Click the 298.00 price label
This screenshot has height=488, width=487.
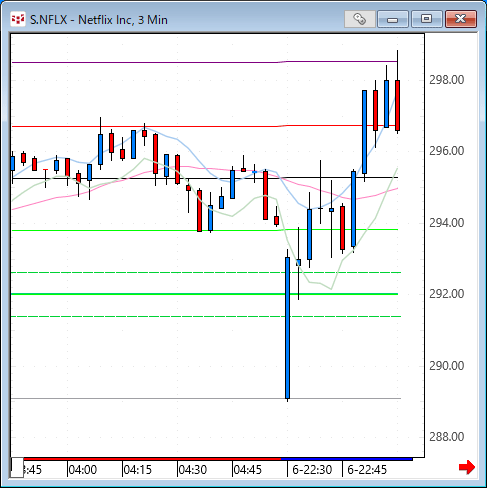[446, 80]
